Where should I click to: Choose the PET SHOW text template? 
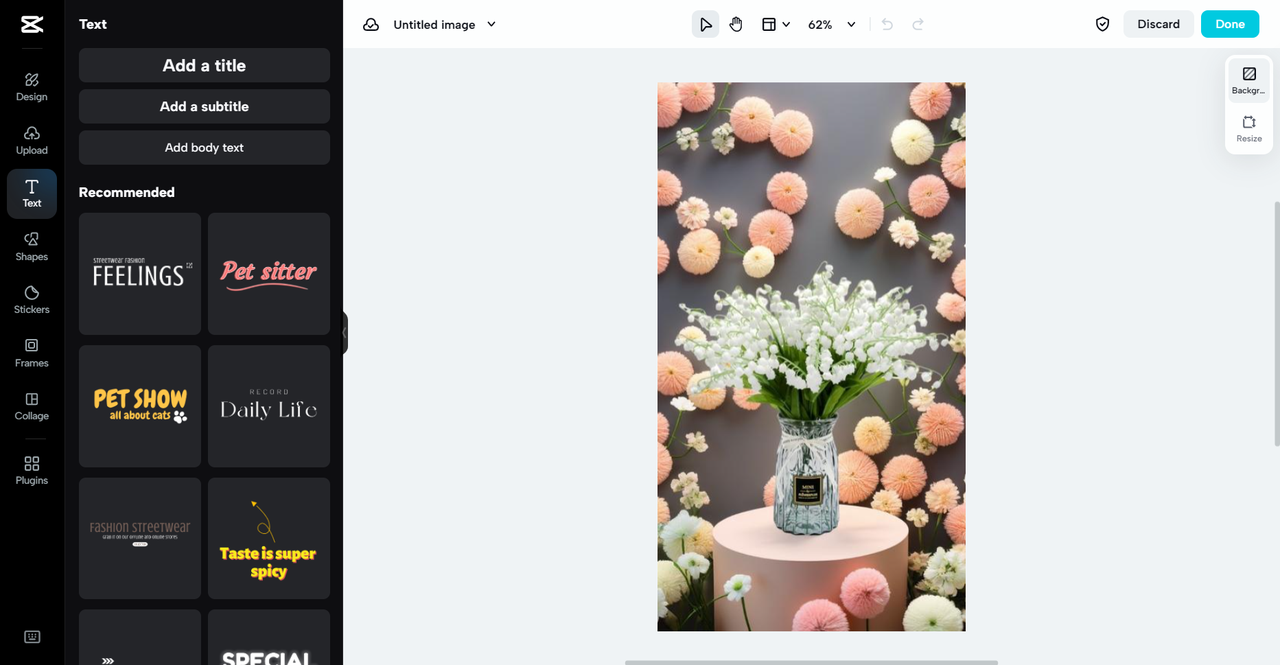(140, 406)
